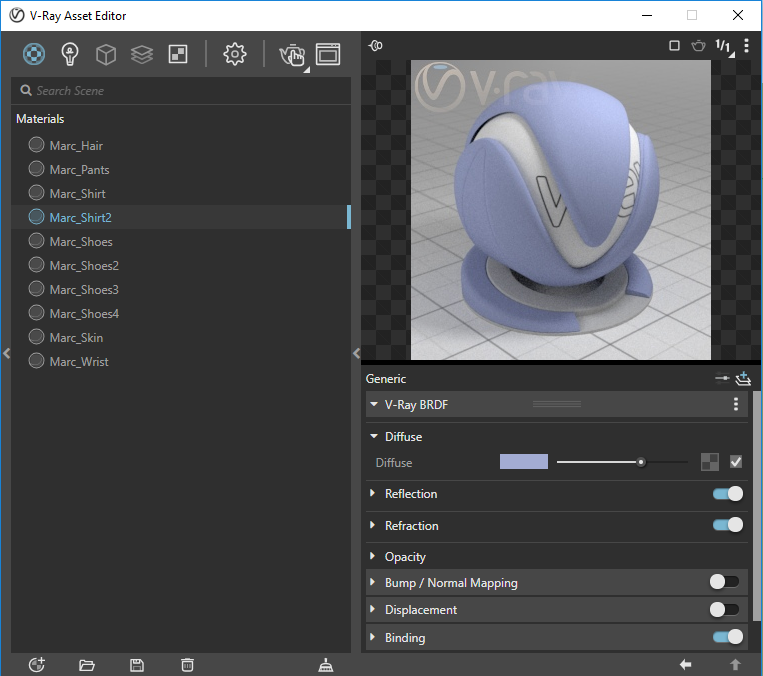Click the delete trash icon
Image resolution: width=763 pixels, height=676 pixels.
187,665
